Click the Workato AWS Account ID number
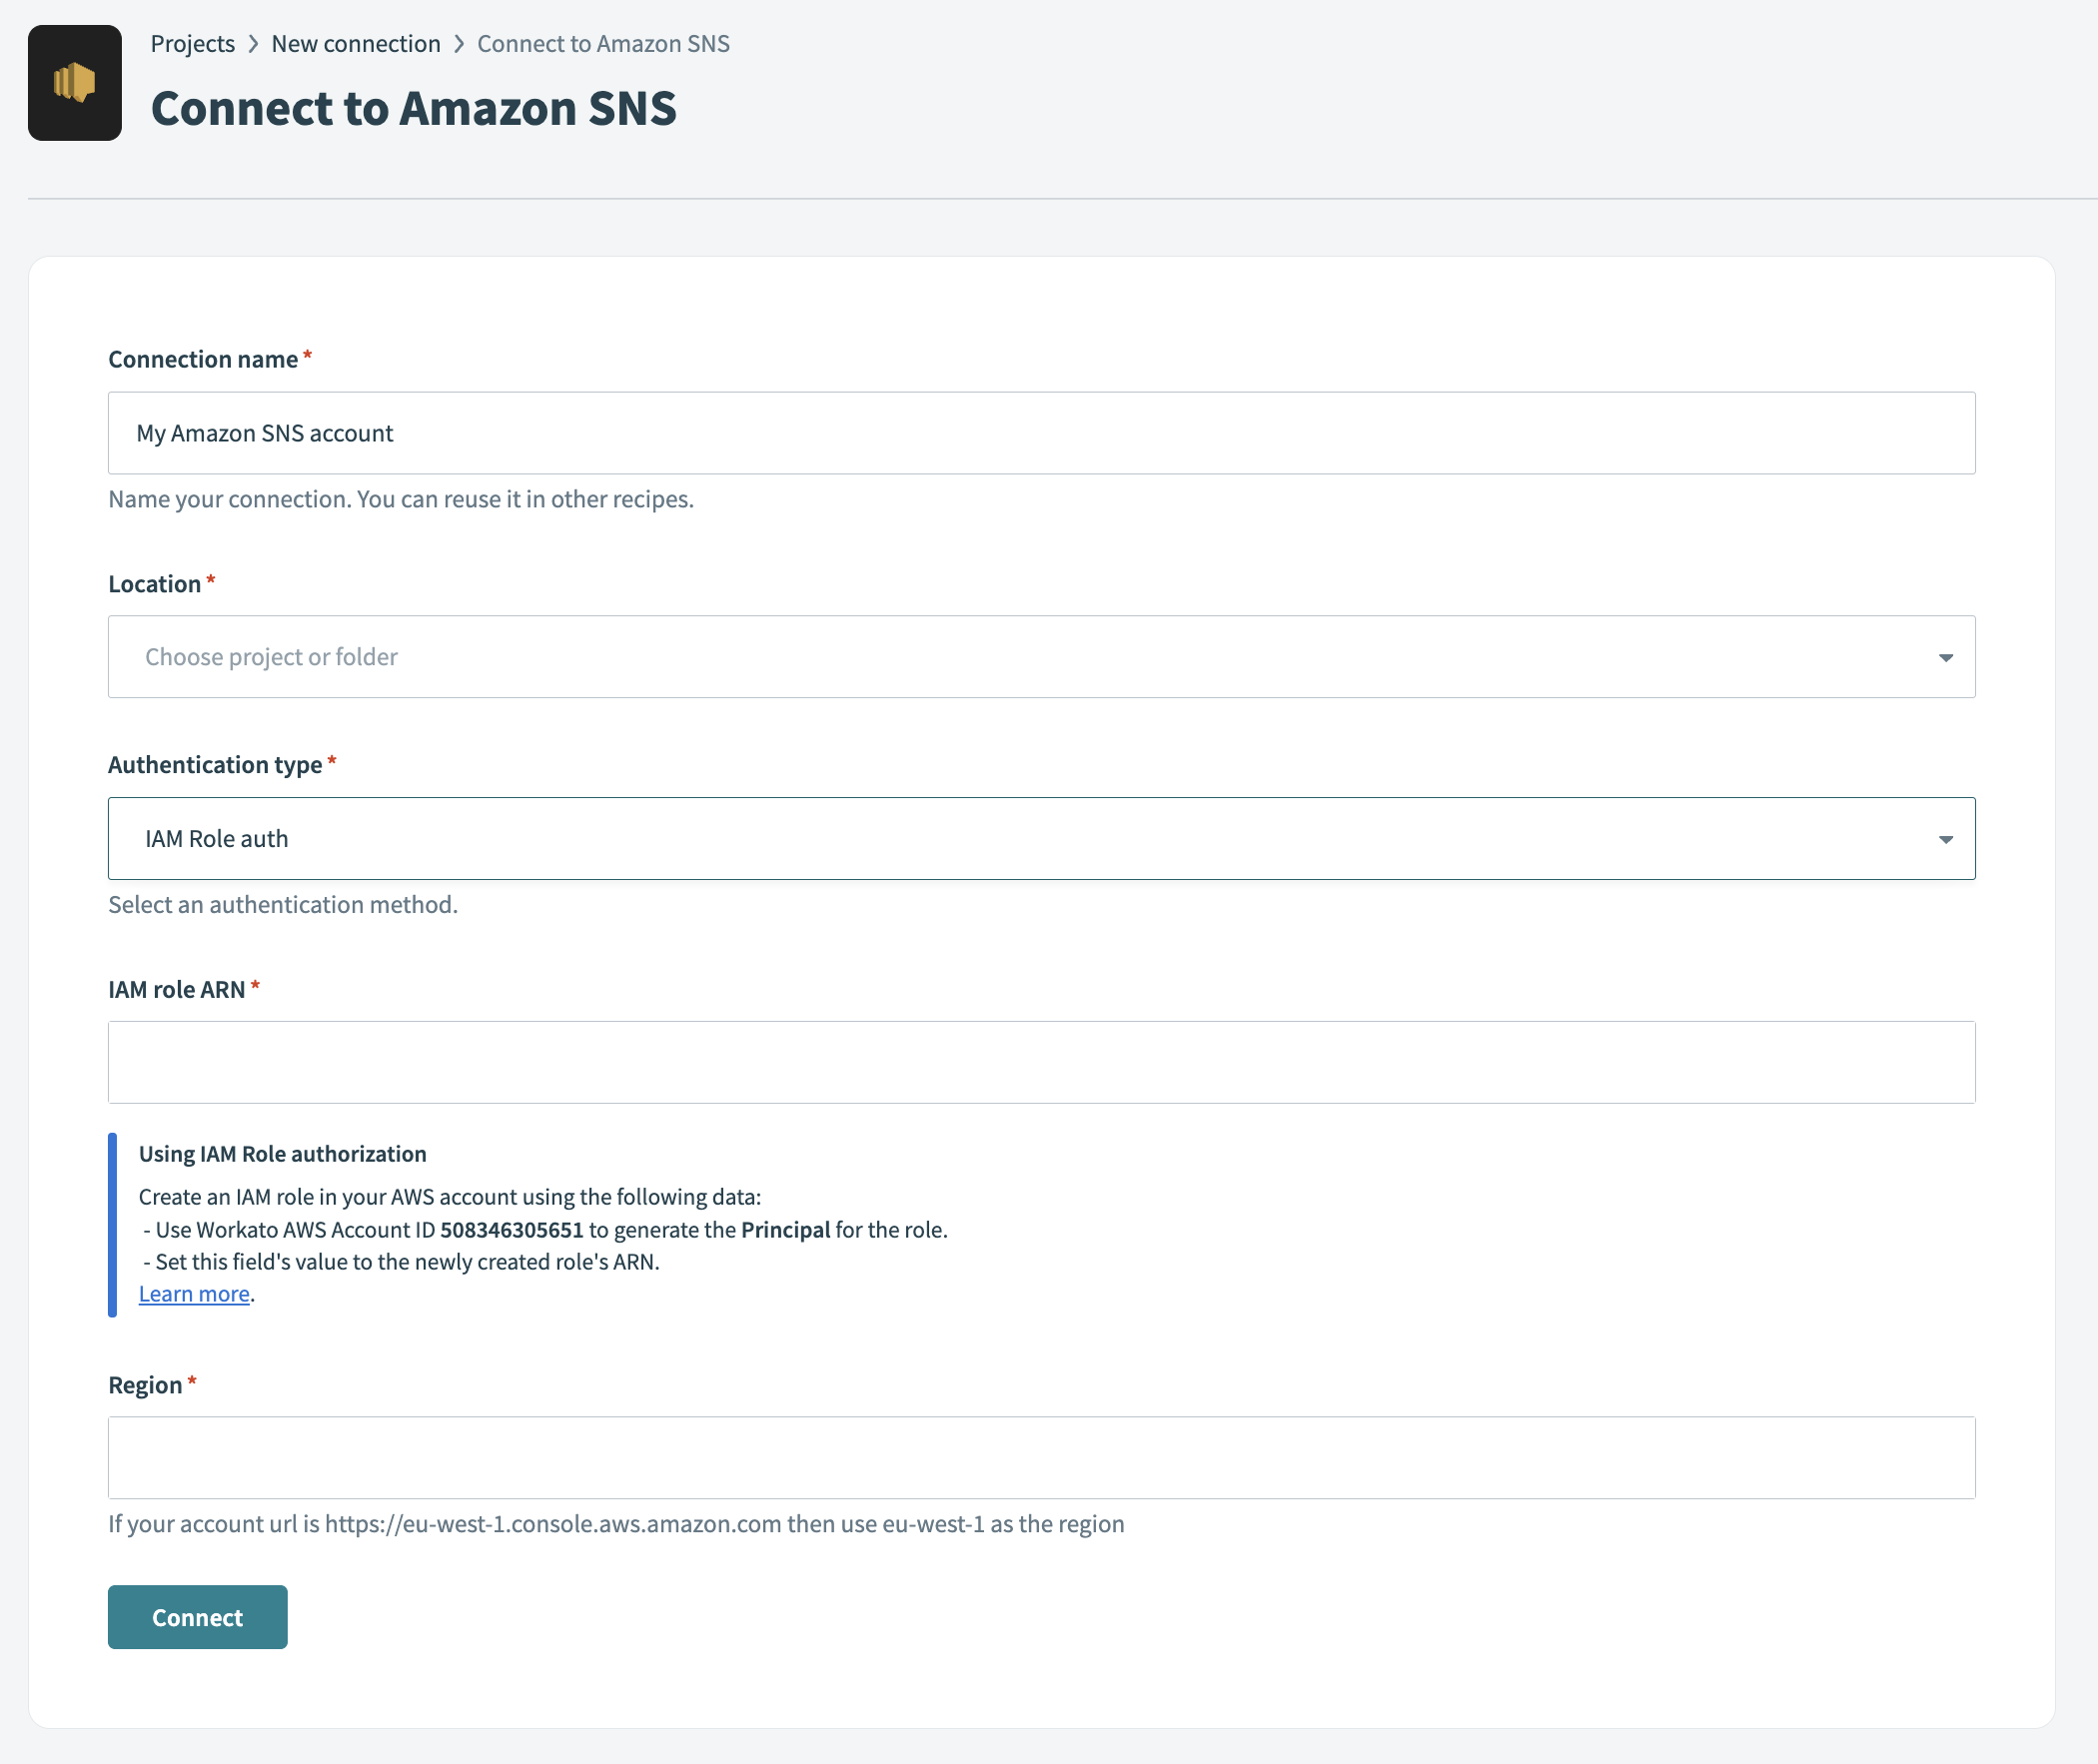Viewport: 2098px width, 1764px height. (511, 1230)
